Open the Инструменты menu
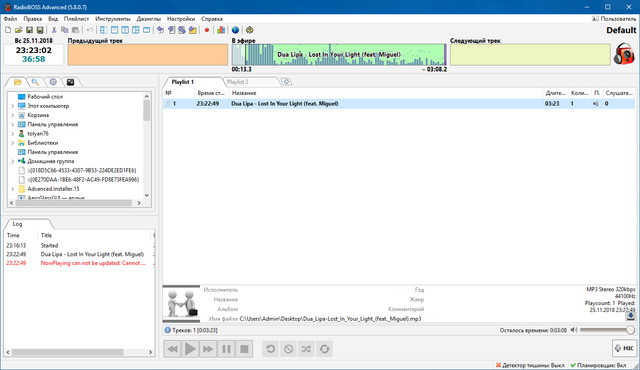 pyautogui.click(x=113, y=19)
